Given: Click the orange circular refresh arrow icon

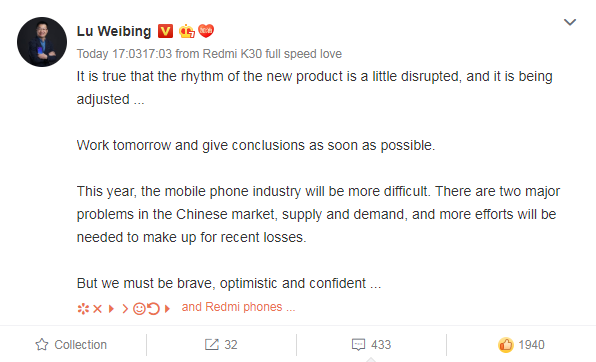Looking at the screenshot, I should tap(153, 308).
